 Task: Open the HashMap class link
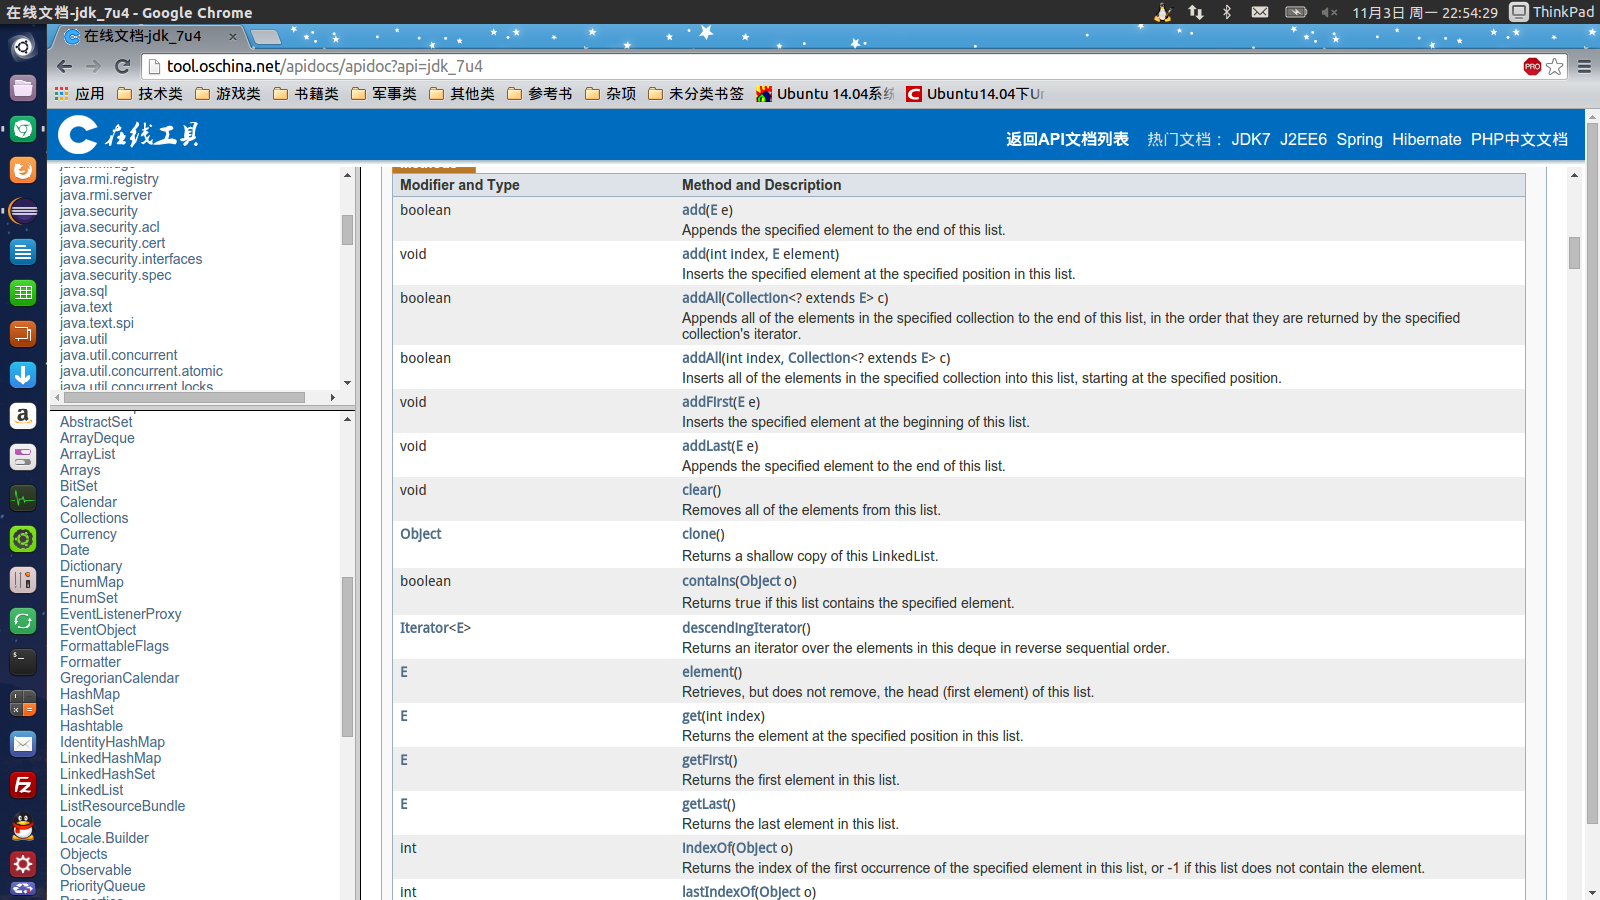(x=89, y=694)
